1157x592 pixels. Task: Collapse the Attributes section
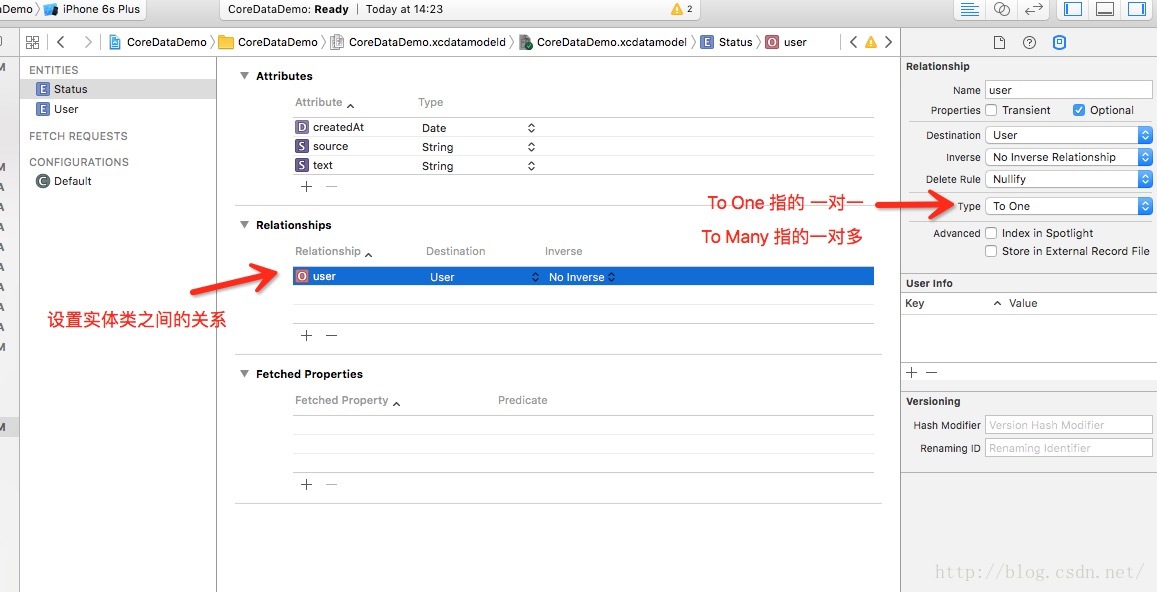pyautogui.click(x=245, y=76)
